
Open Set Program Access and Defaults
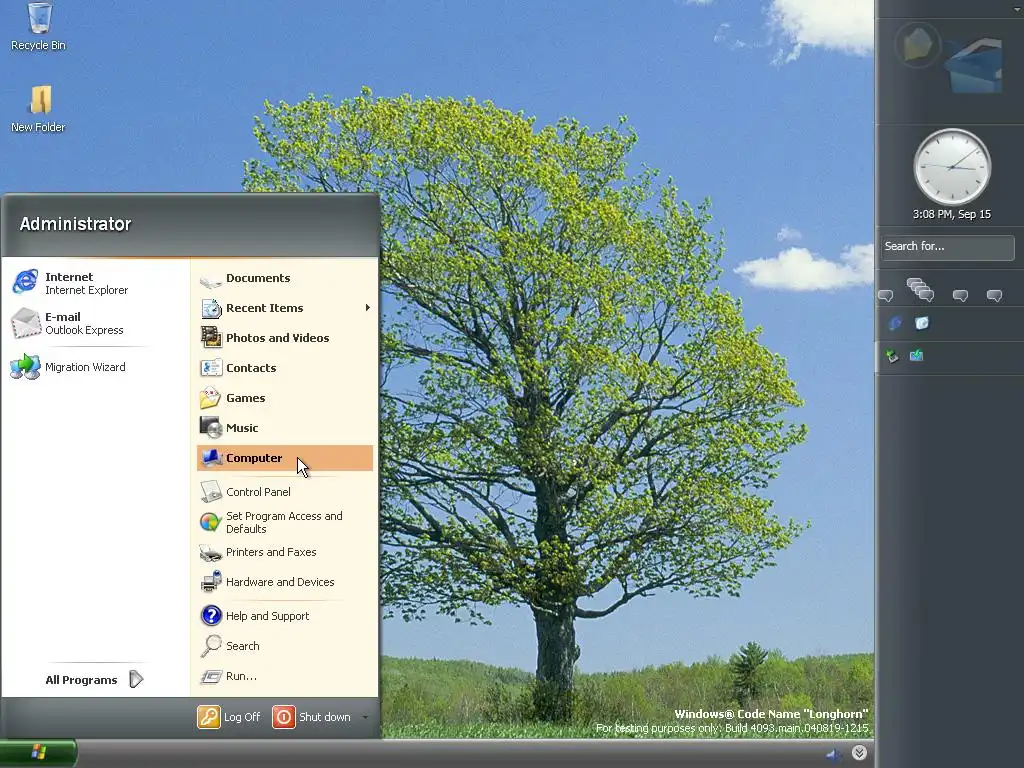pos(272,522)
